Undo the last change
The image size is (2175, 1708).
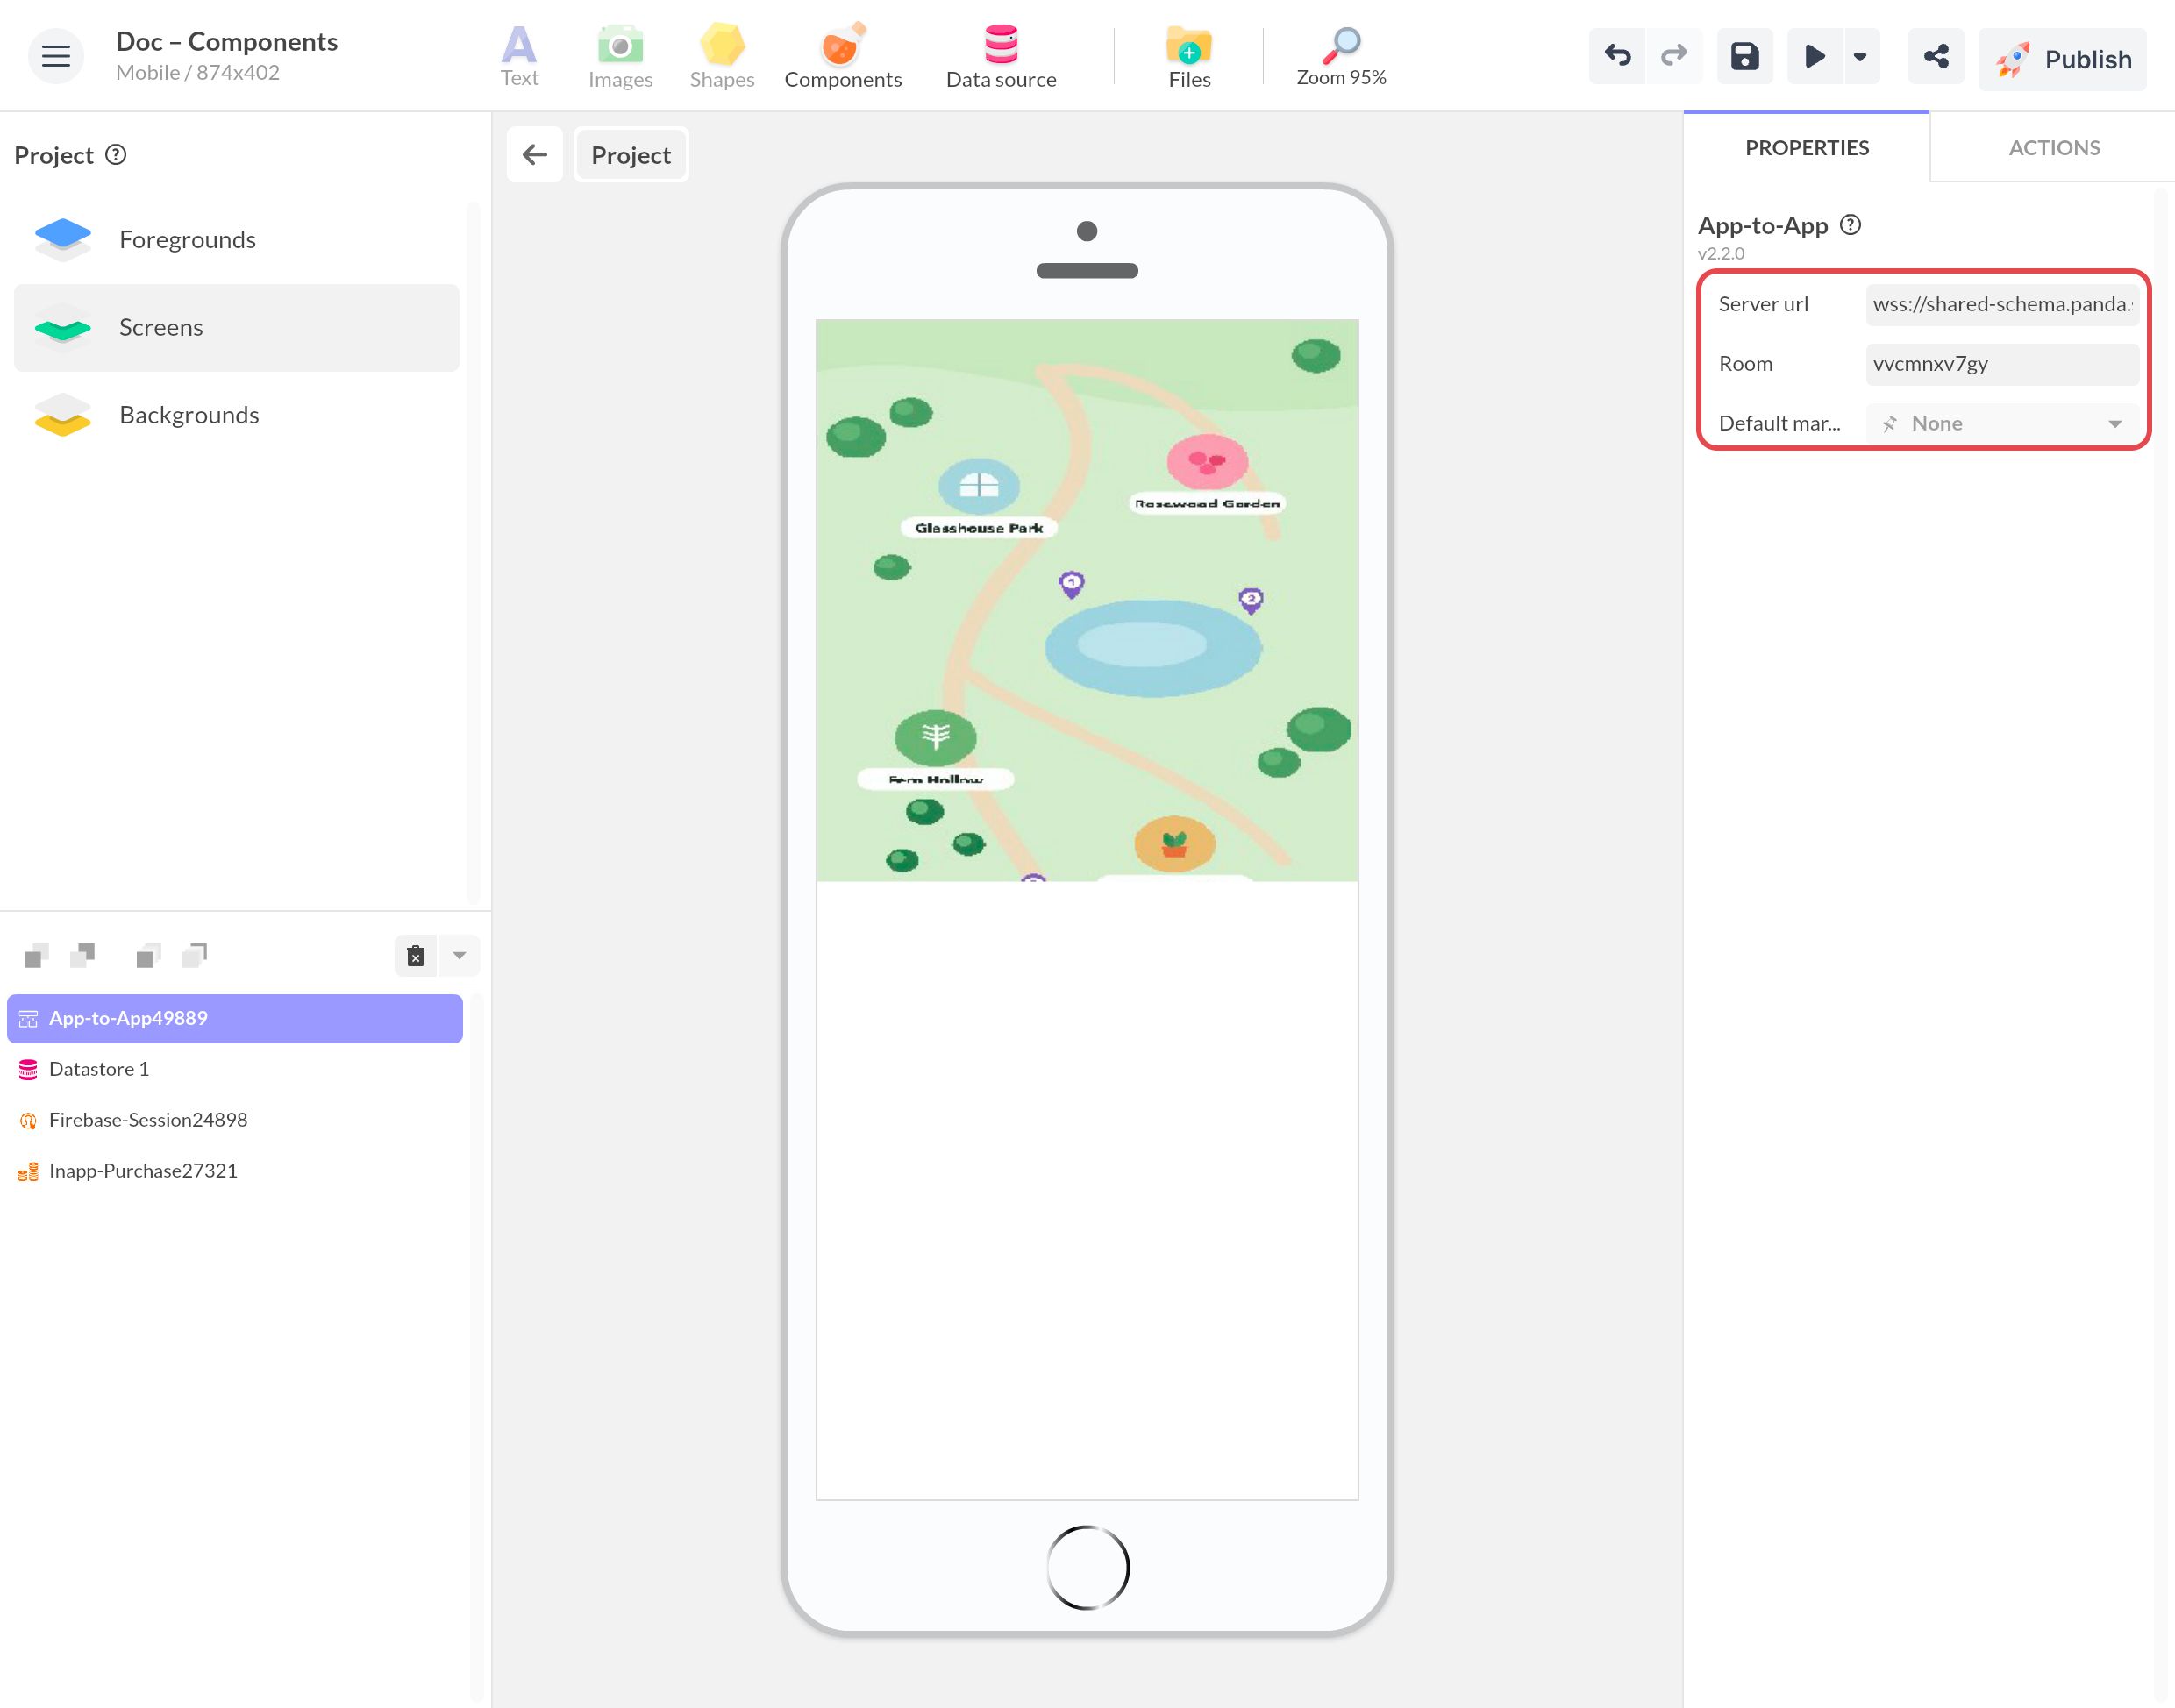pyautogui.click(x=1617, y=56)
